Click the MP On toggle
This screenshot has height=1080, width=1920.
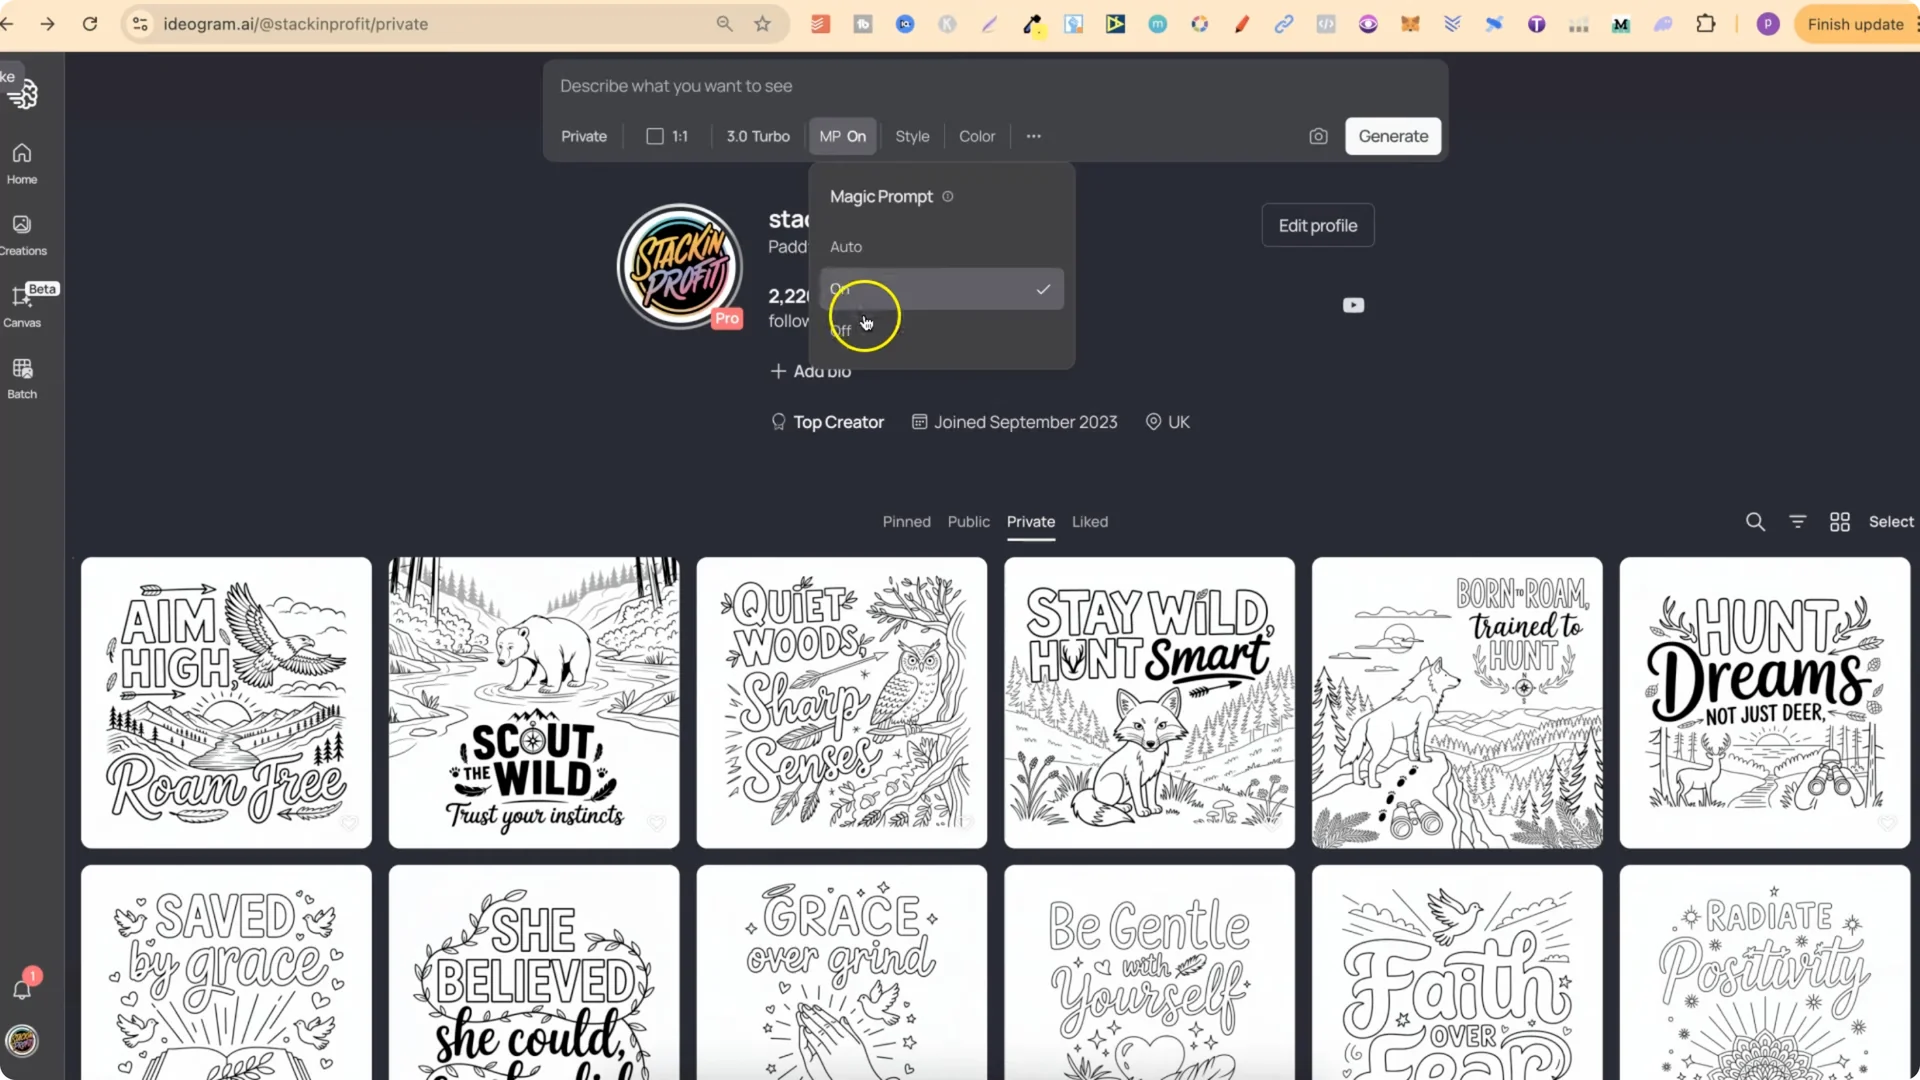[x=842, y=136]
